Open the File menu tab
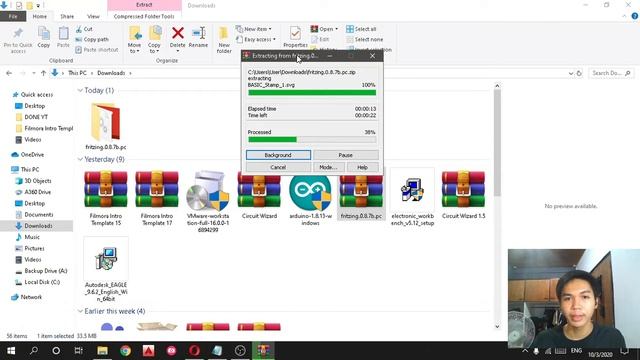 [x=13, y=16]
